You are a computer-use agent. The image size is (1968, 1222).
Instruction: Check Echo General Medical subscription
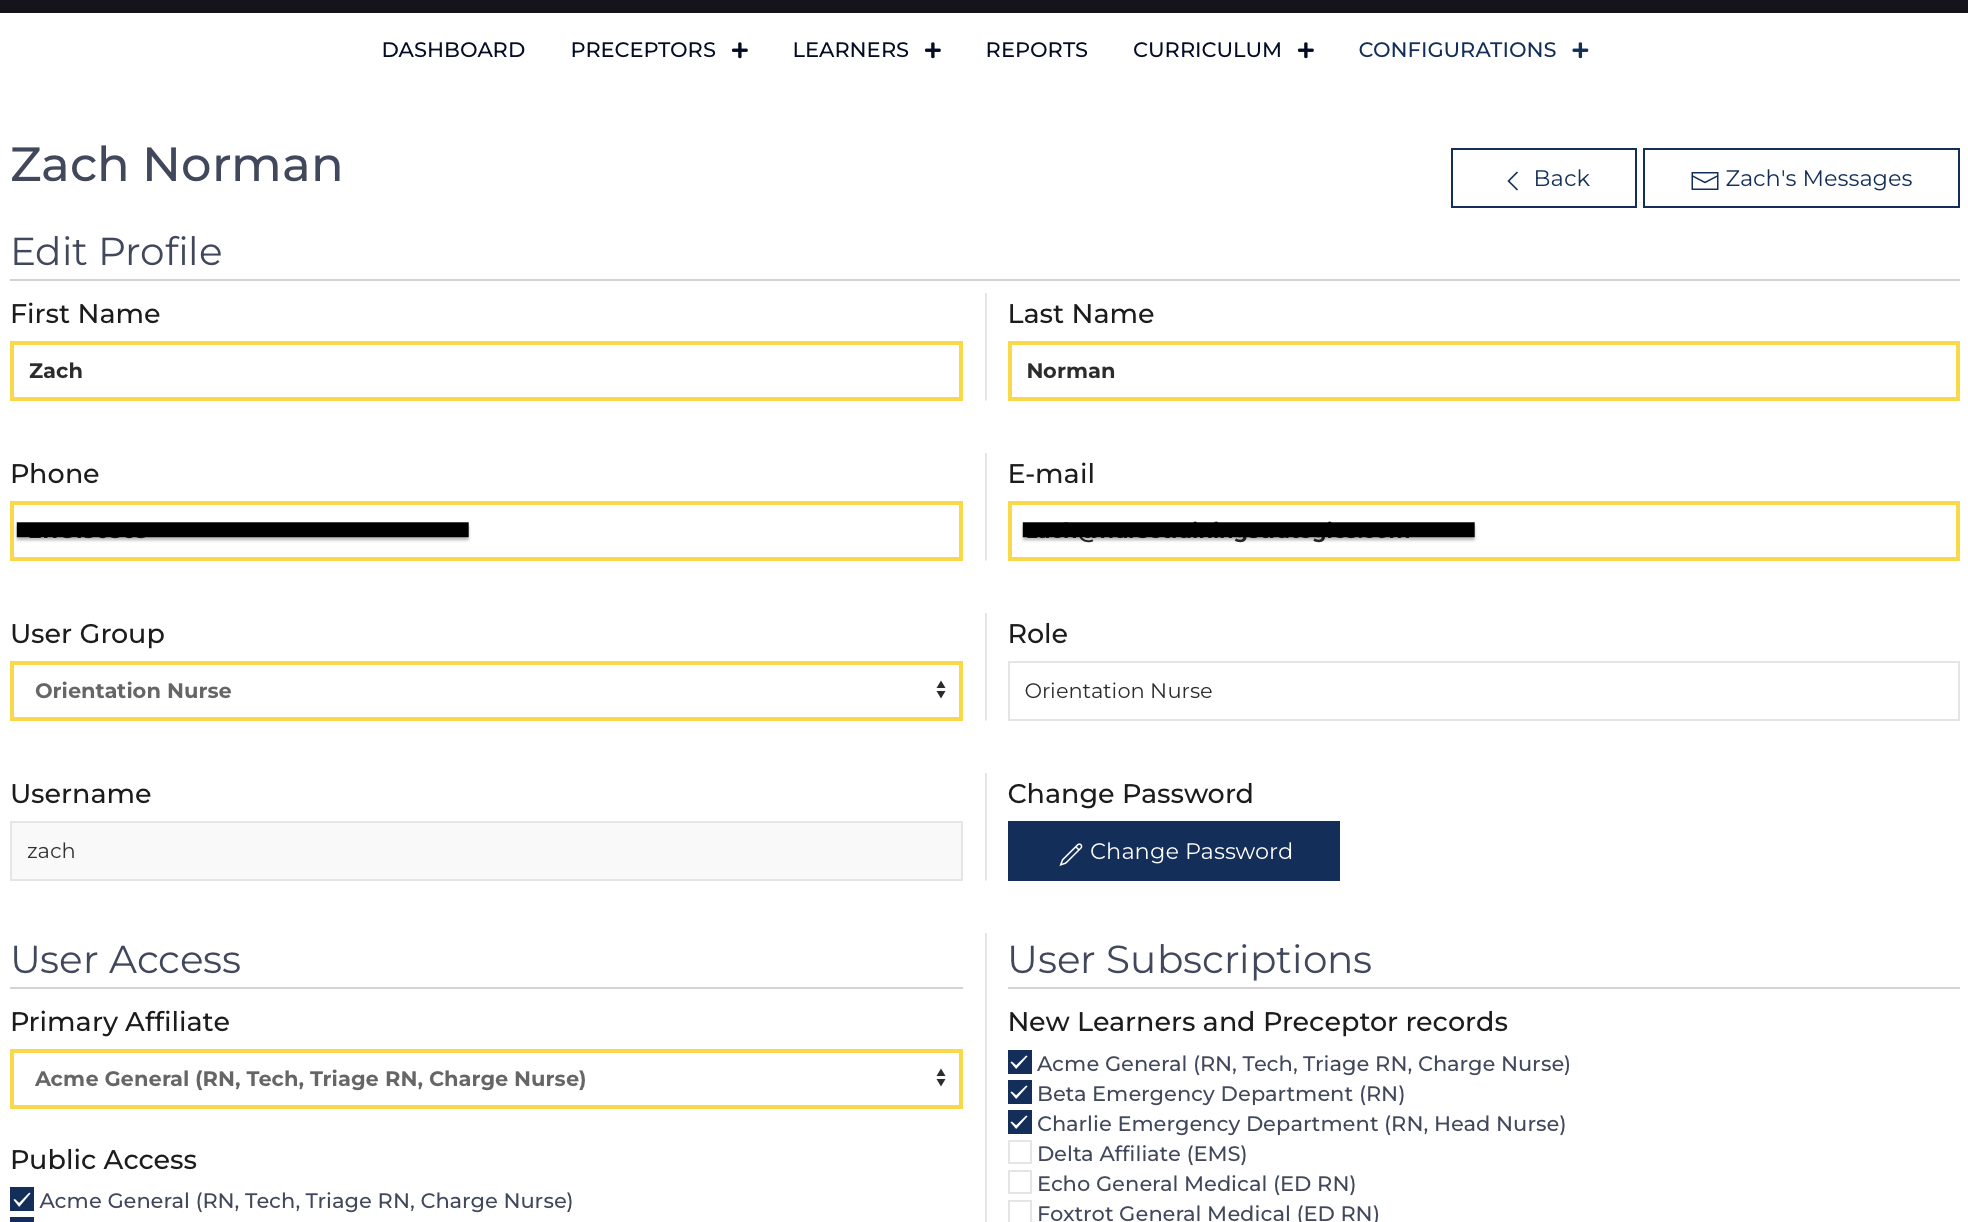pos(1020,1182)
